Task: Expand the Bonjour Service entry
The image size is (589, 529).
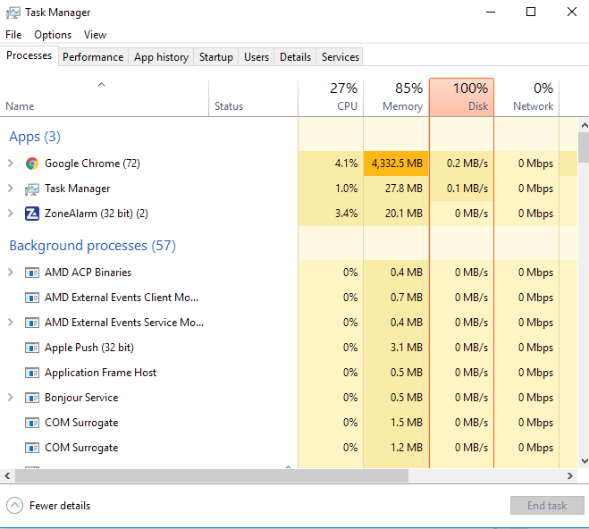Action: pos(11,398)
